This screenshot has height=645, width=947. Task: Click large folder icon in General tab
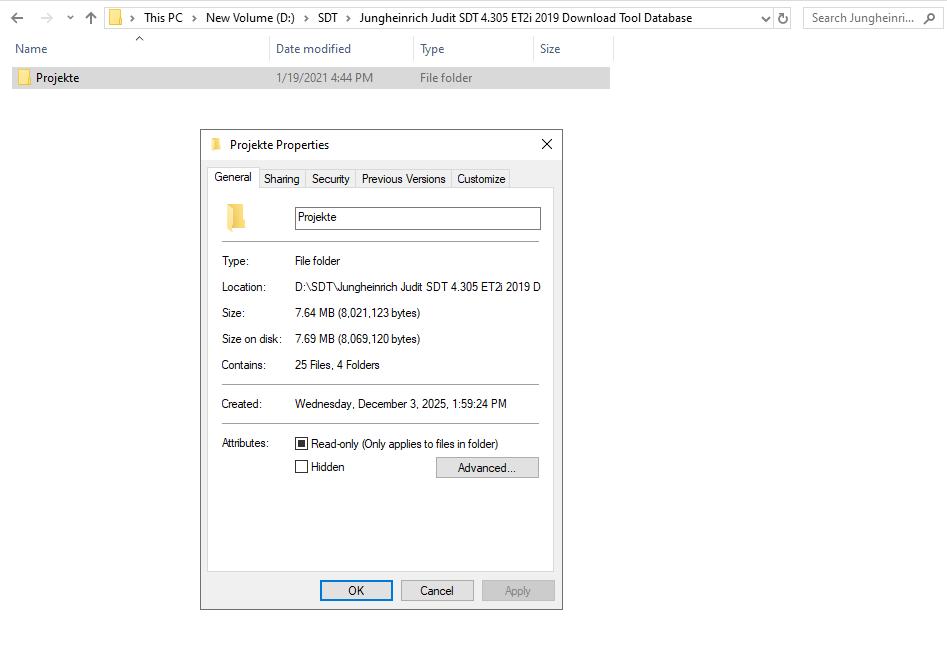click(236, 217)
